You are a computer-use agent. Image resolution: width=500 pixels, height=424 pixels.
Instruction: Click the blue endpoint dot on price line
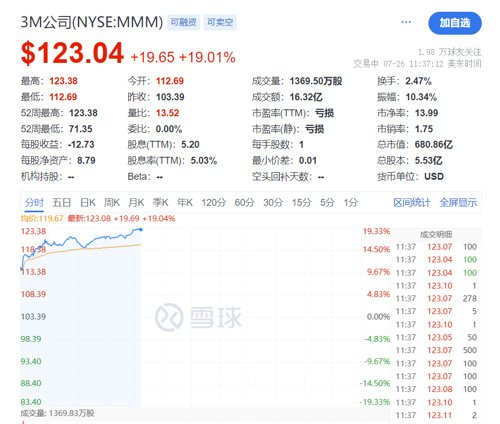tap(141, 229)
